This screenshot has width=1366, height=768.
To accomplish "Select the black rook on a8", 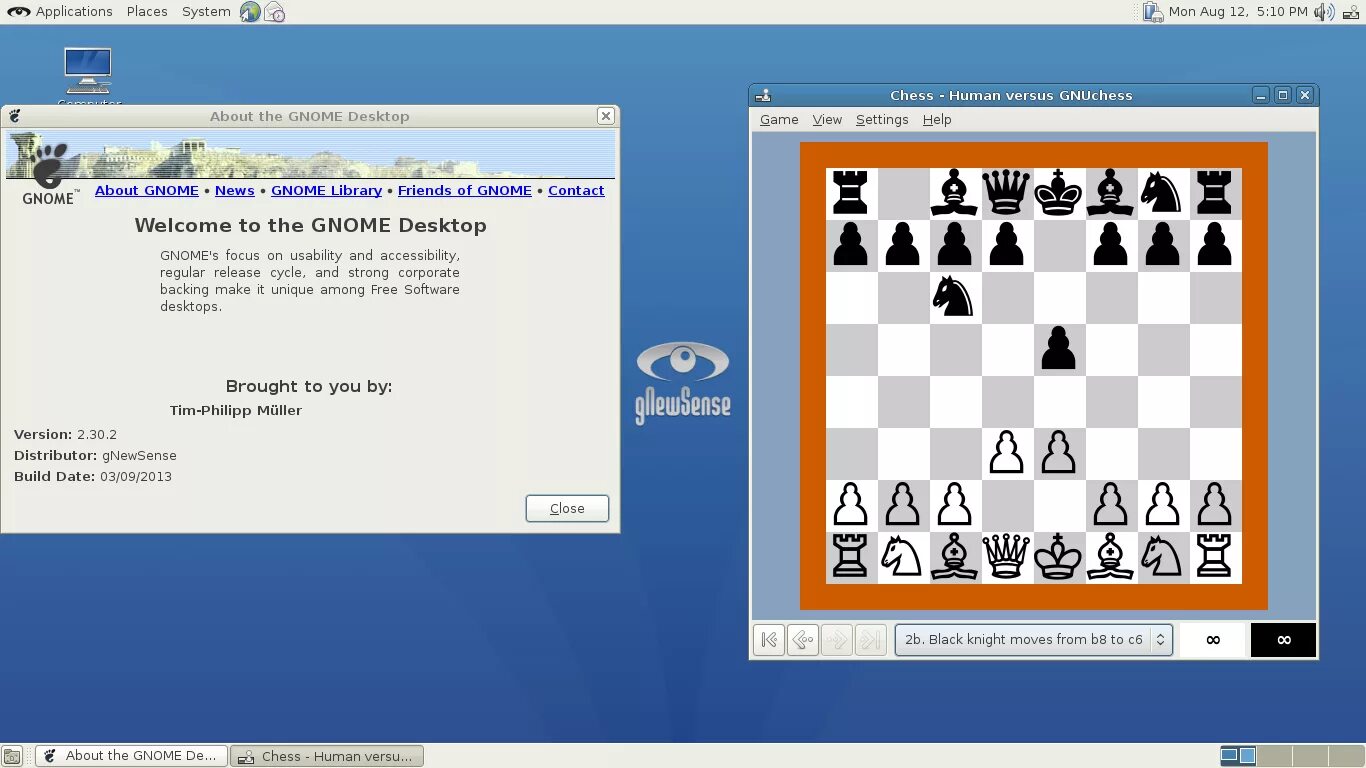I will (851, 193).
